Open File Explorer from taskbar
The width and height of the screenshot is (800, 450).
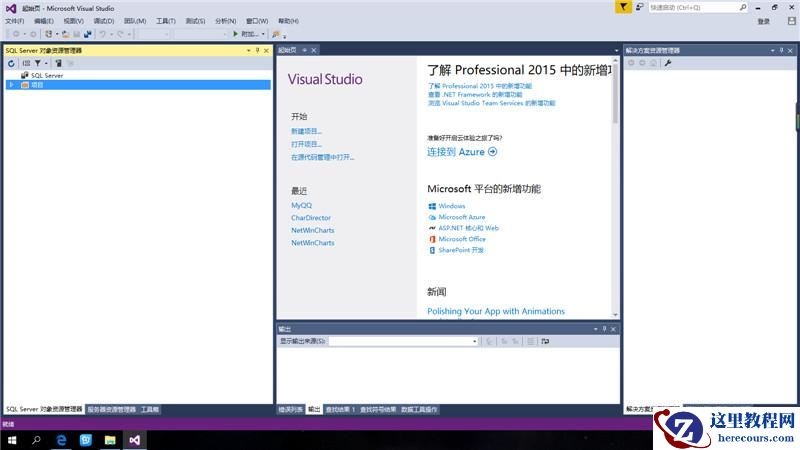coord(110,440)
